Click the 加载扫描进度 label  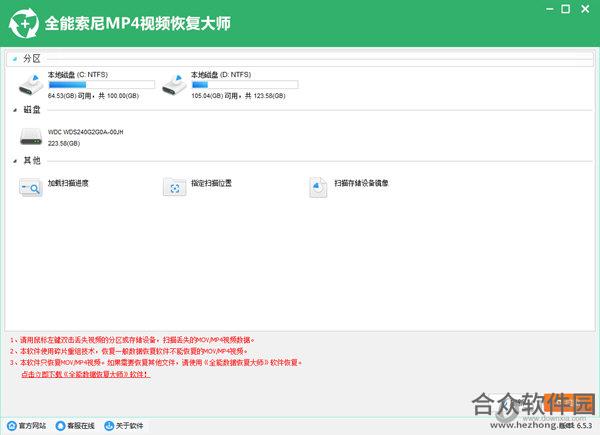pos(68,183)
